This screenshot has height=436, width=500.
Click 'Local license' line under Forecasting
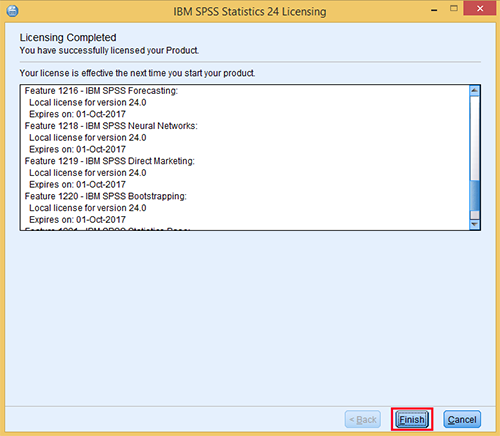tap(88, 102)
